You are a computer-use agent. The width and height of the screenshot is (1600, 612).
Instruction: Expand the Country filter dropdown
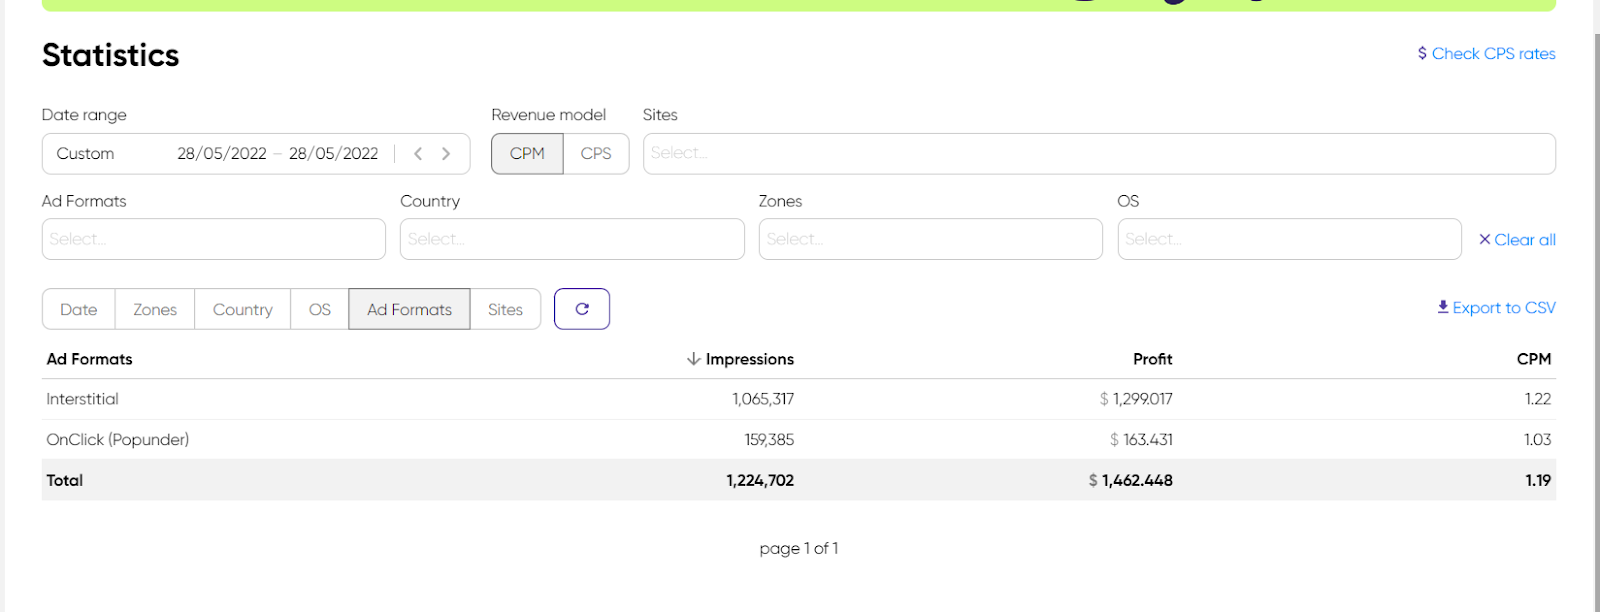coord(572,240)
